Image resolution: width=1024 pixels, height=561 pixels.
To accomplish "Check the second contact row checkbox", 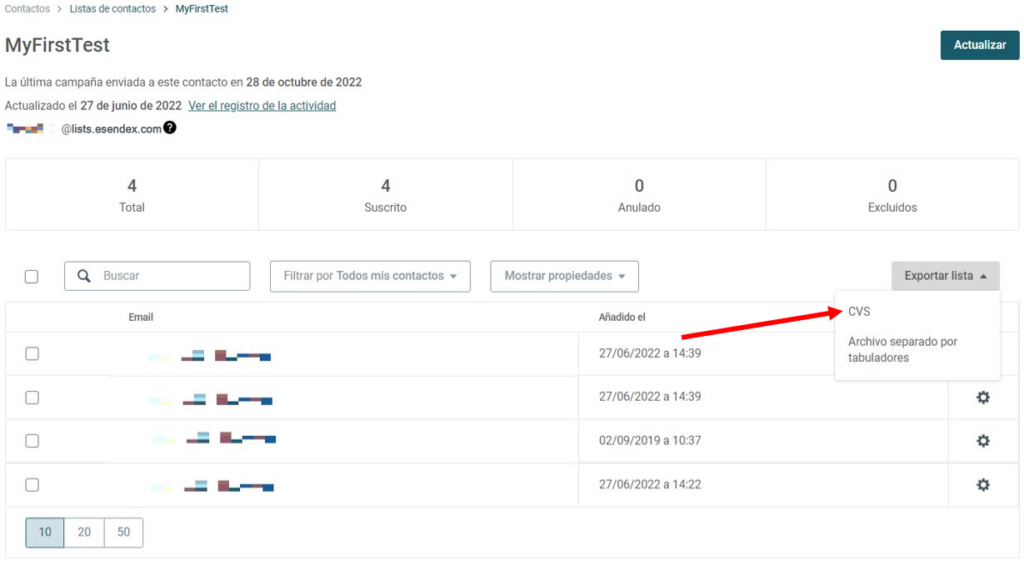I will [x=32, y=397].
